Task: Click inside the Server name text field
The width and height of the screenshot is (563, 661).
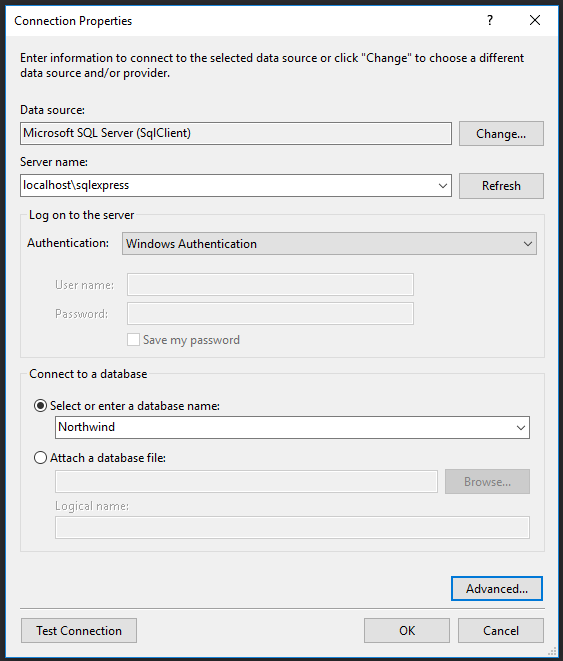Action: pyautogui.click(x=228, y=185)
